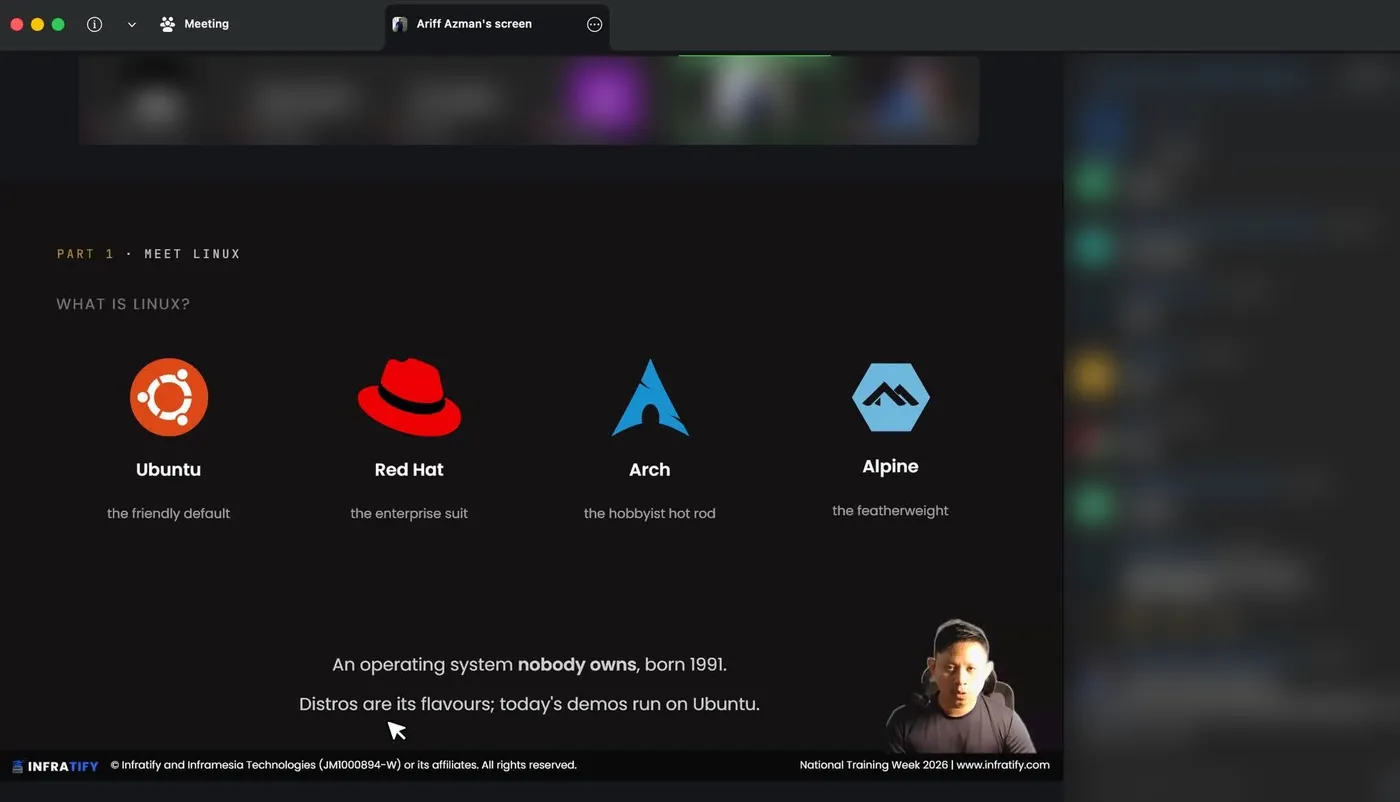Click the blue Arch logo
The width and height of the screenshot is (1400, 802).
650,397
